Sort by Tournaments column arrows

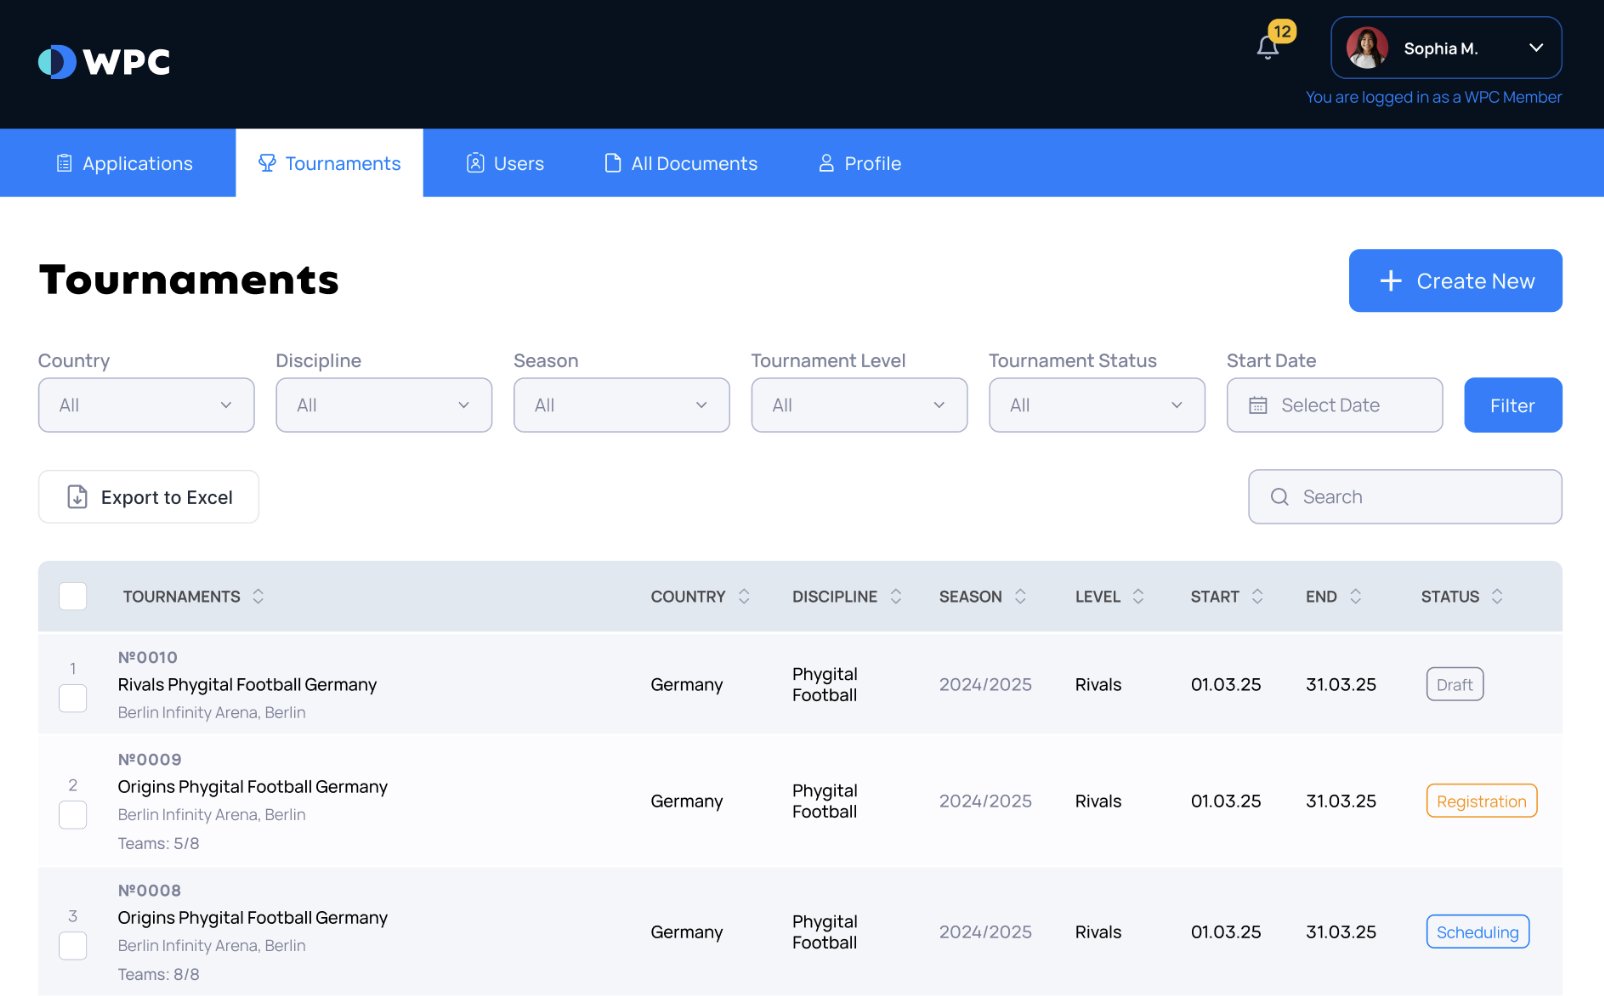258,596
